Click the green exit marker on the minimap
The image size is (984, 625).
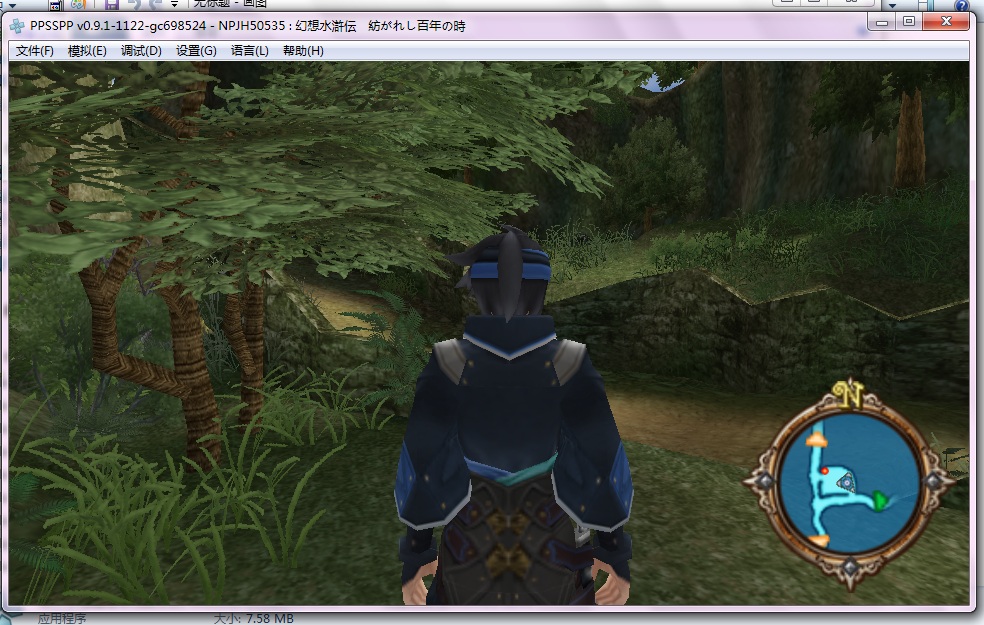[880, 500]
